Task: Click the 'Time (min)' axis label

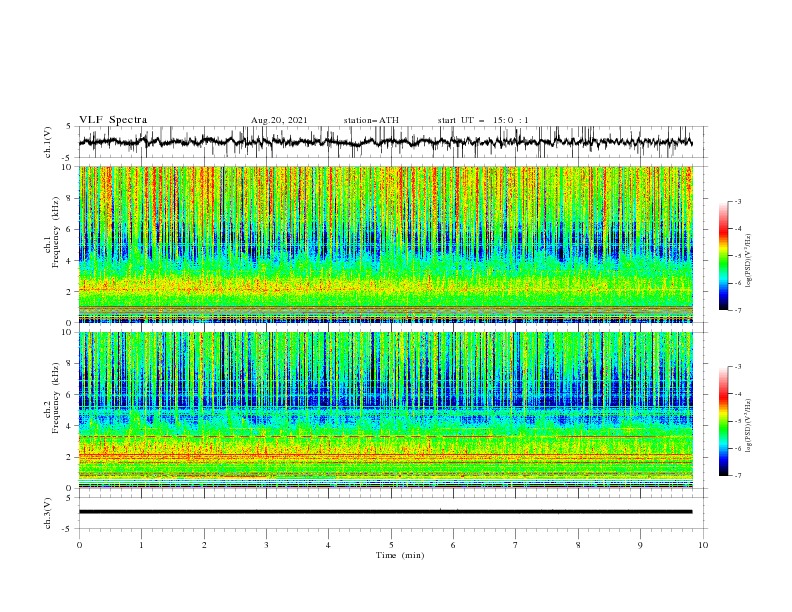Action: click(x=400, y=555)
